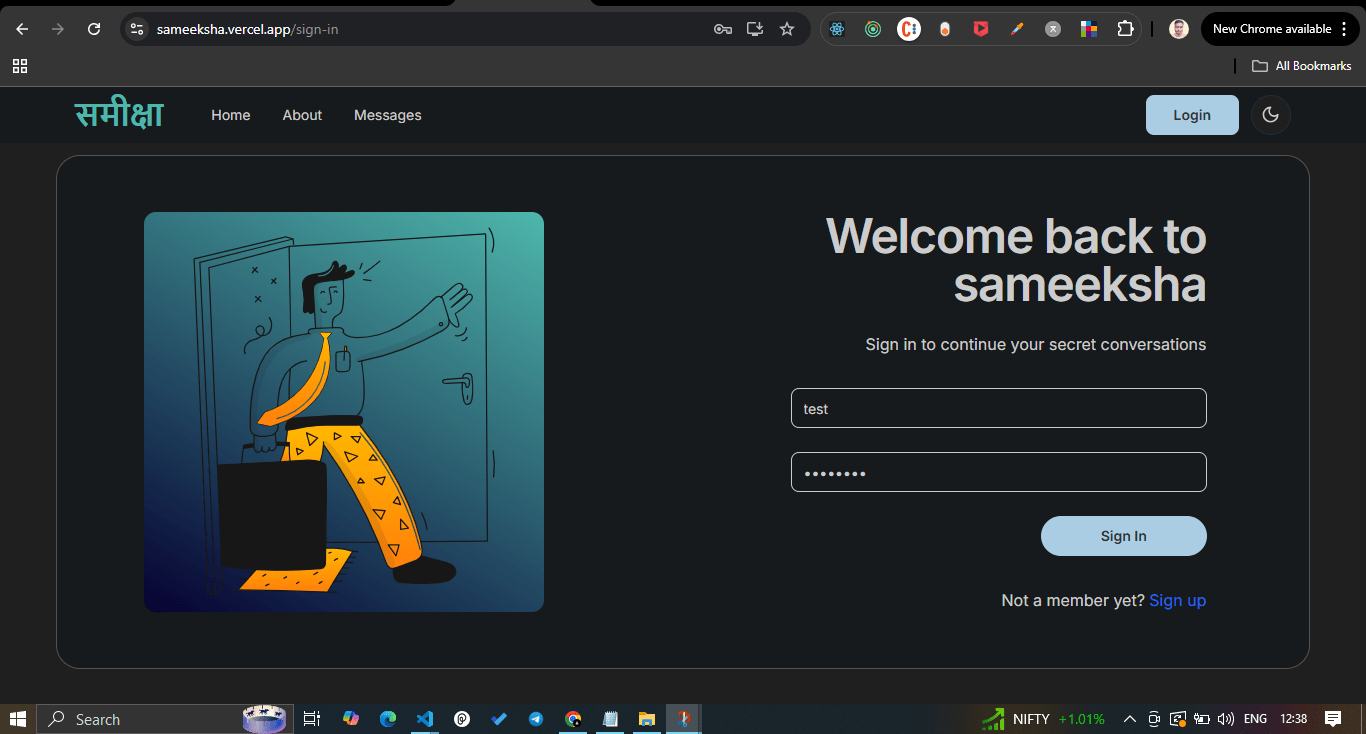This screenshot has width=1366, height=734.
Task: Open the clock showing 12:38
Action: [x=1294, y=719]
